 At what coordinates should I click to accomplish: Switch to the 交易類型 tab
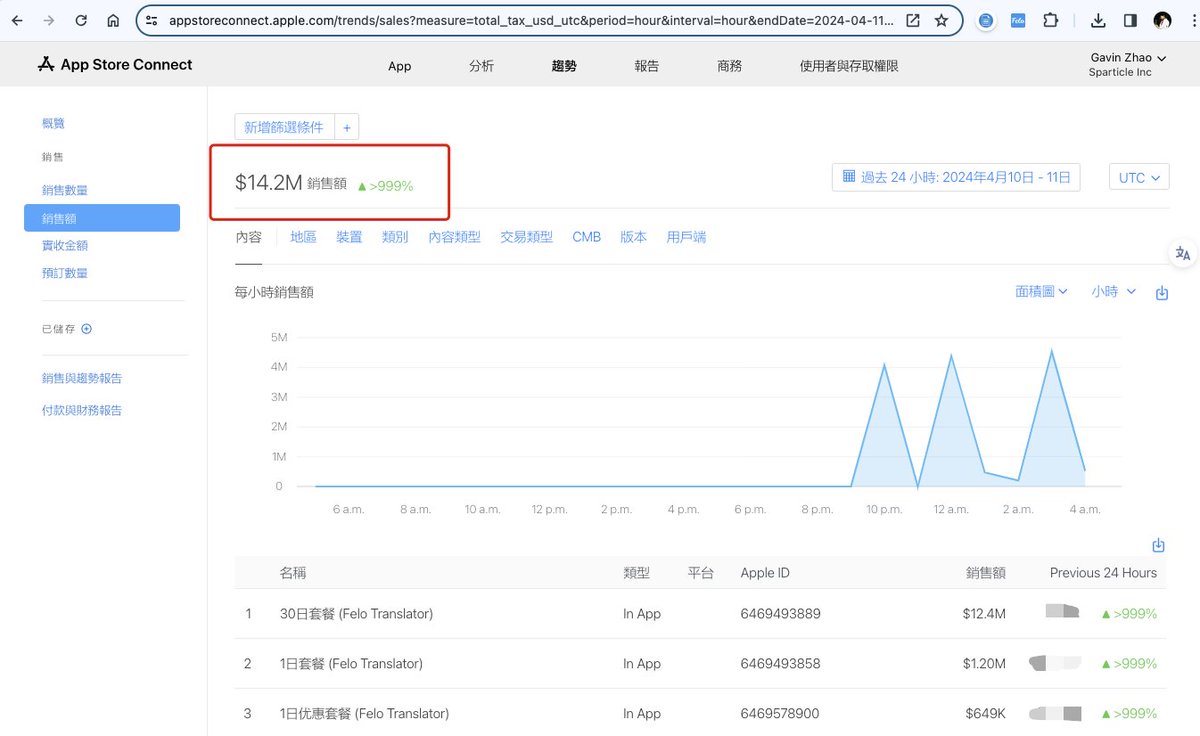(x=527, y=237)
